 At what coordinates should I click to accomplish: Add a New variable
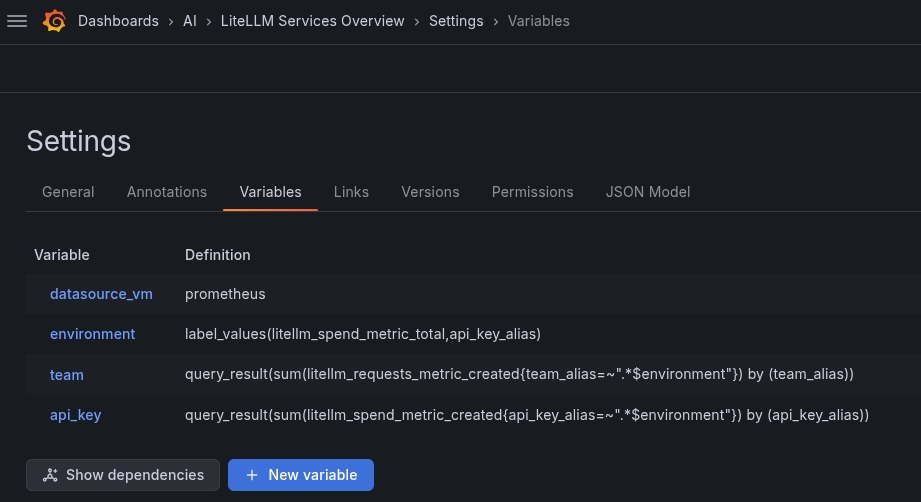[301, 475]
